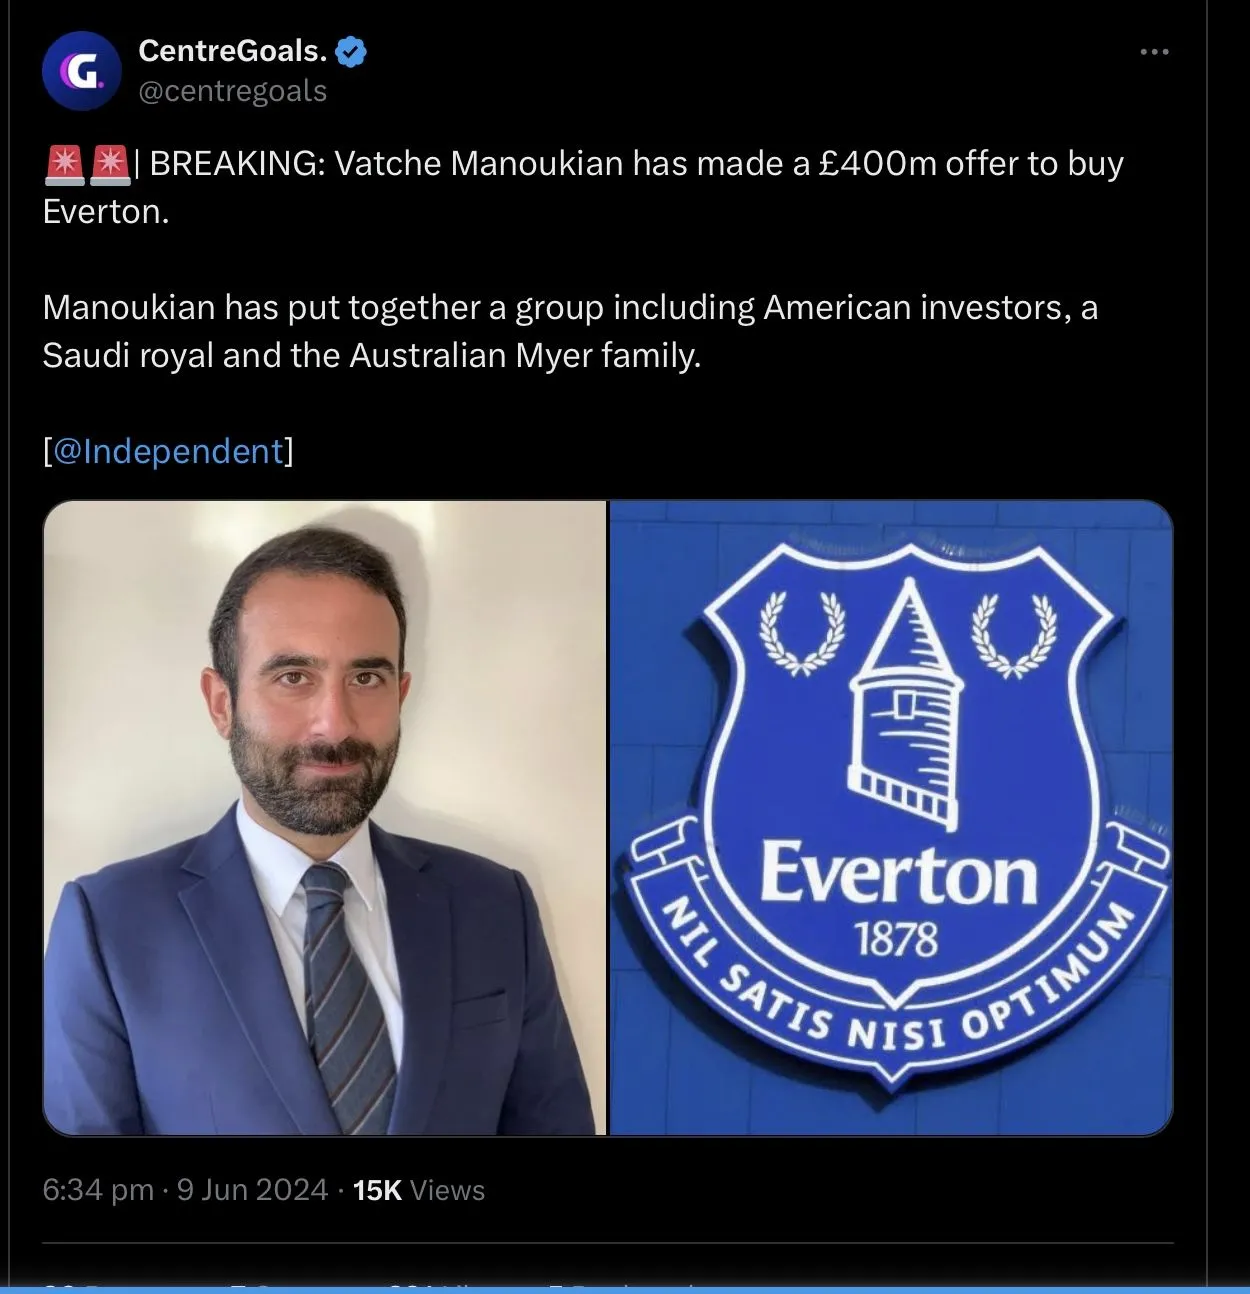Open the 15K Views count

click(x=419, y=1190)
